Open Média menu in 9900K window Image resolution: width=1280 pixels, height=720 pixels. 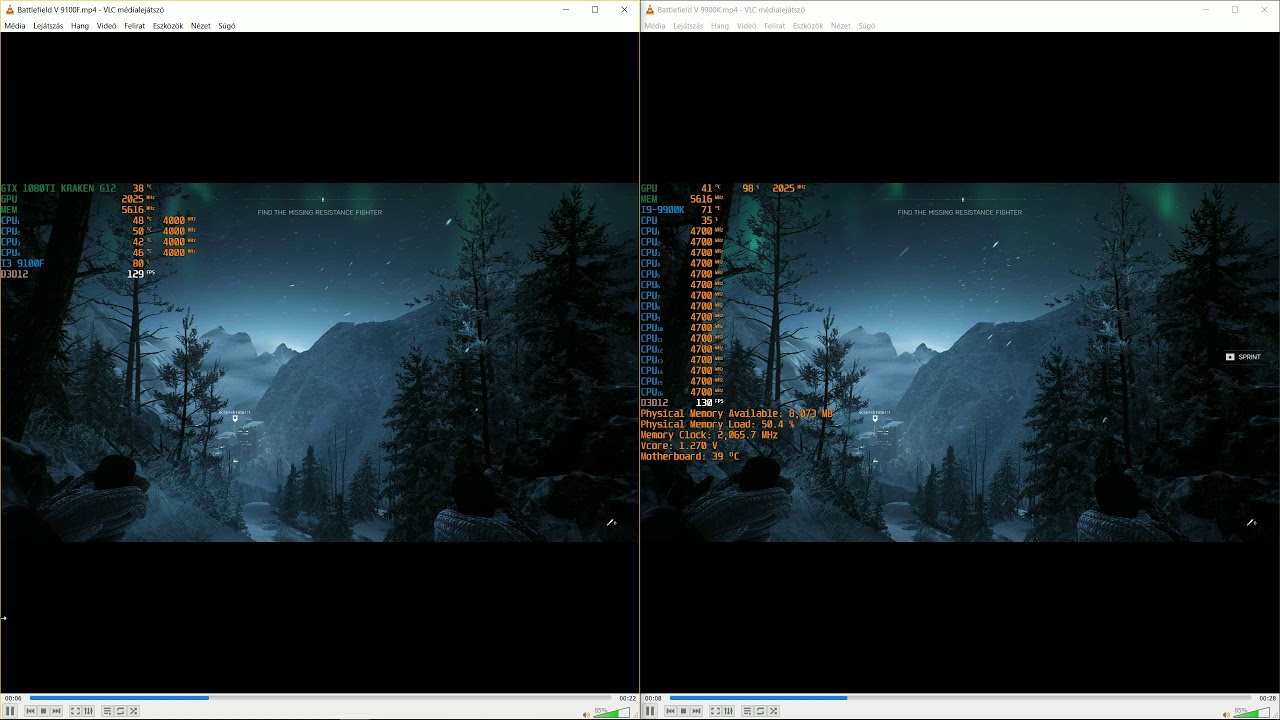655,26
